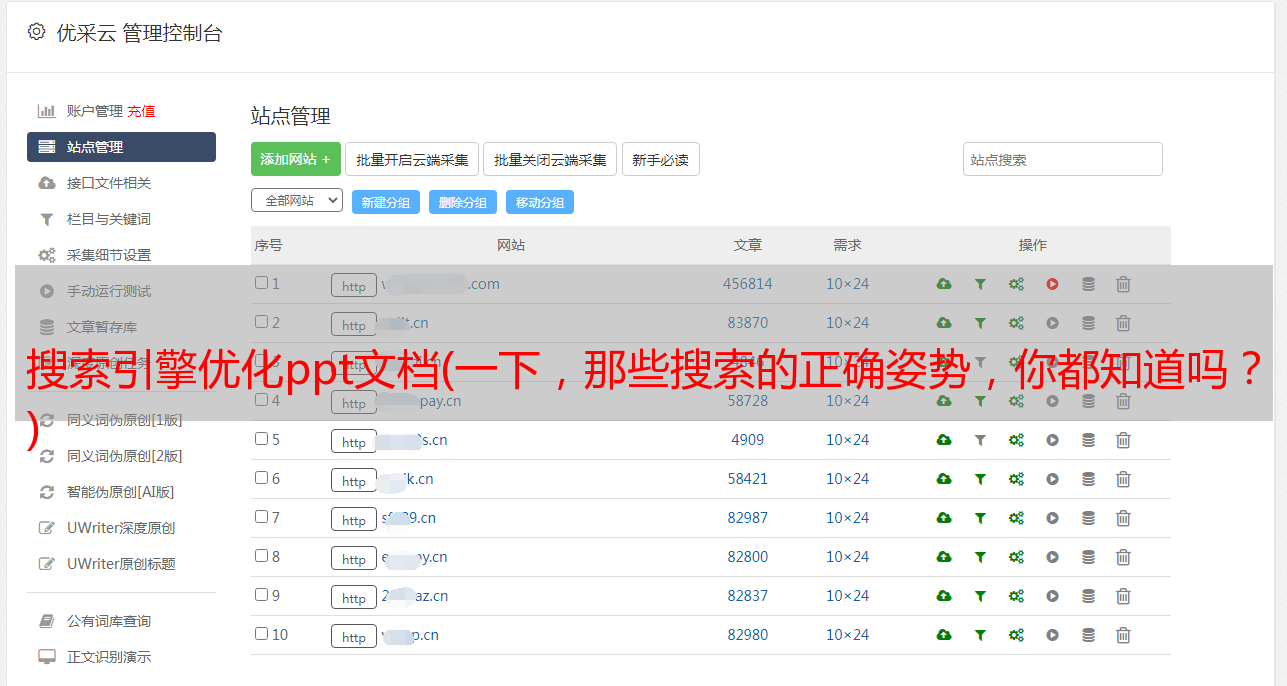Click the red 充值 link

(141, 111)
